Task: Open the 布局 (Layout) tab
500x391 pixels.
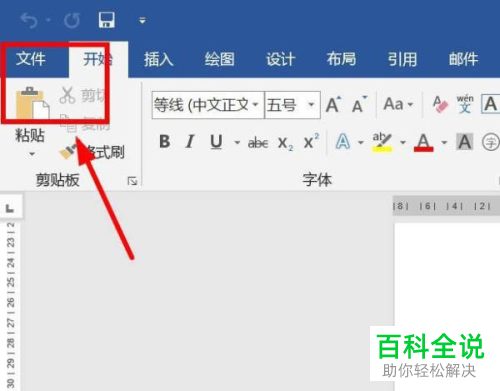Action: [341, 59]
